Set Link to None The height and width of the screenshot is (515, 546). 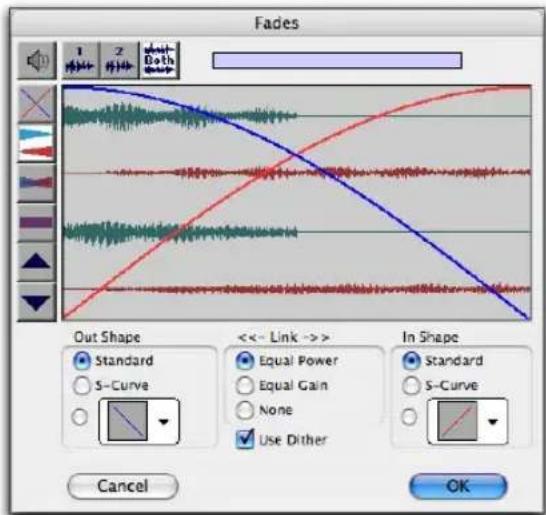click(245, 410)
